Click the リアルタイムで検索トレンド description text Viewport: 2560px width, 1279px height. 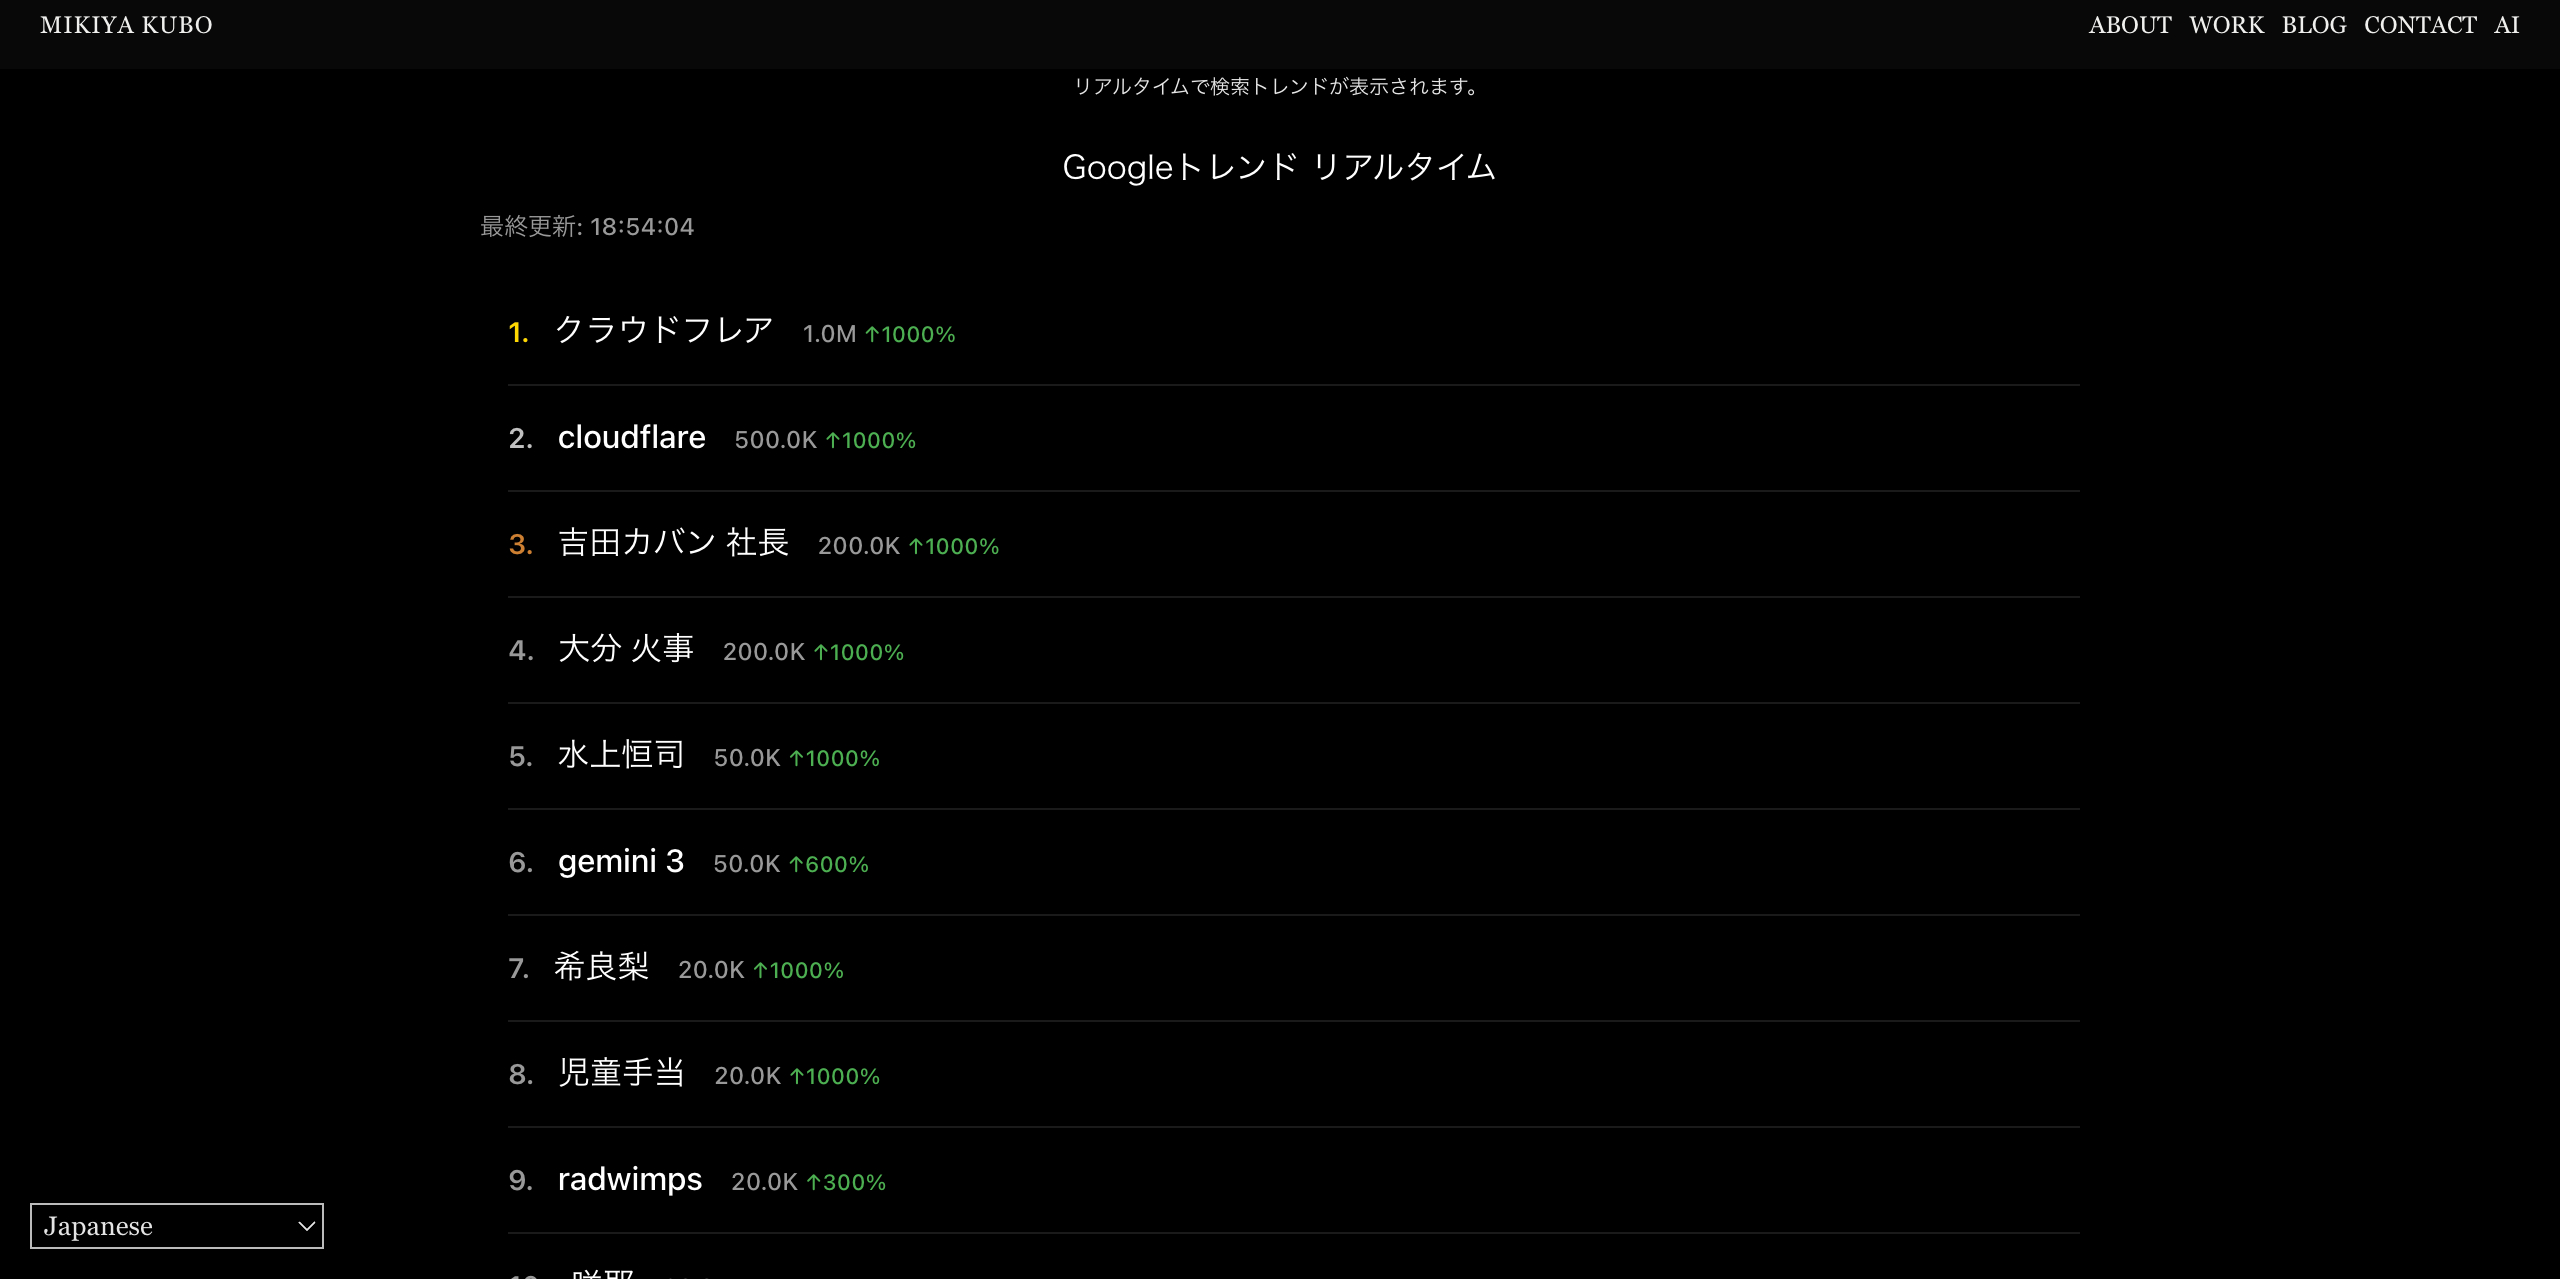[x=1279, y=87]
